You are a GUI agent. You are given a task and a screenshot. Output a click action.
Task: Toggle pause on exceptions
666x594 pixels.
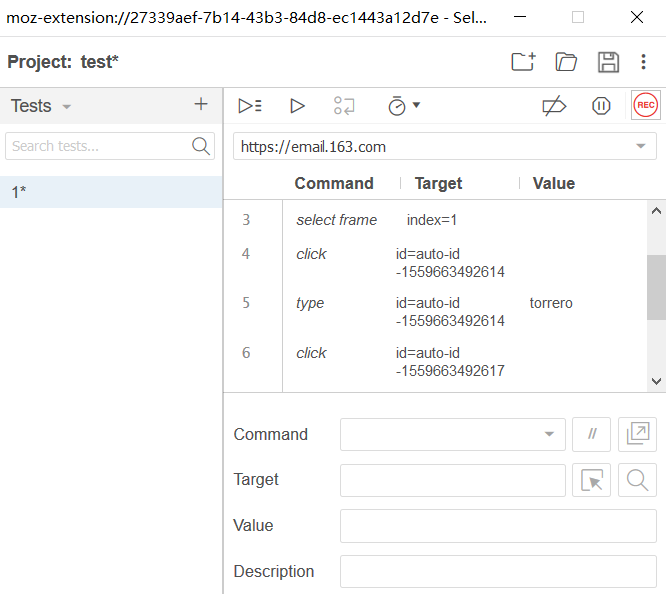601,106
